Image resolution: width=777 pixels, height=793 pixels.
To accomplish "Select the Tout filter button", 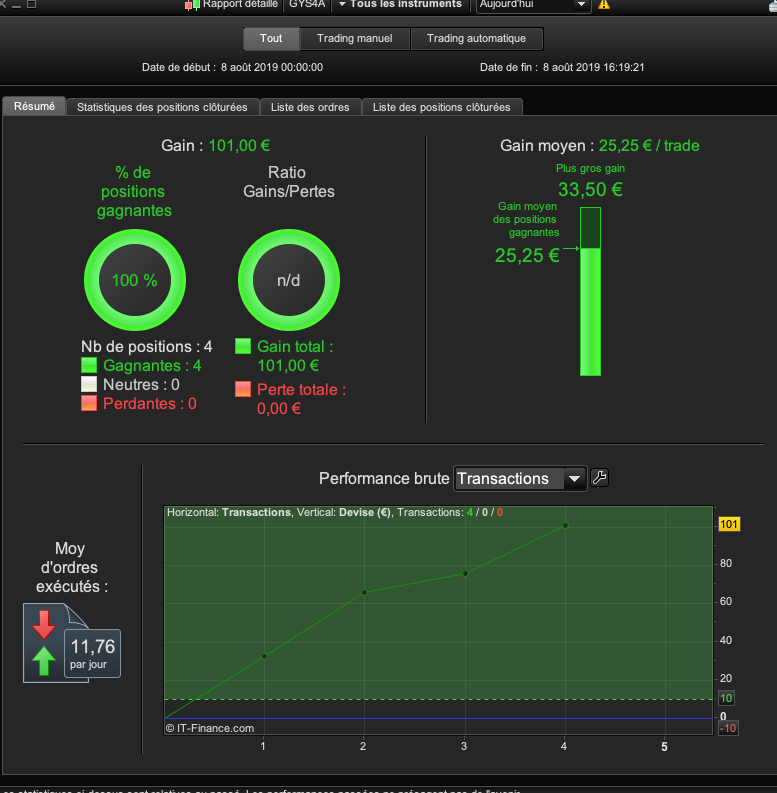I will 271,38.
